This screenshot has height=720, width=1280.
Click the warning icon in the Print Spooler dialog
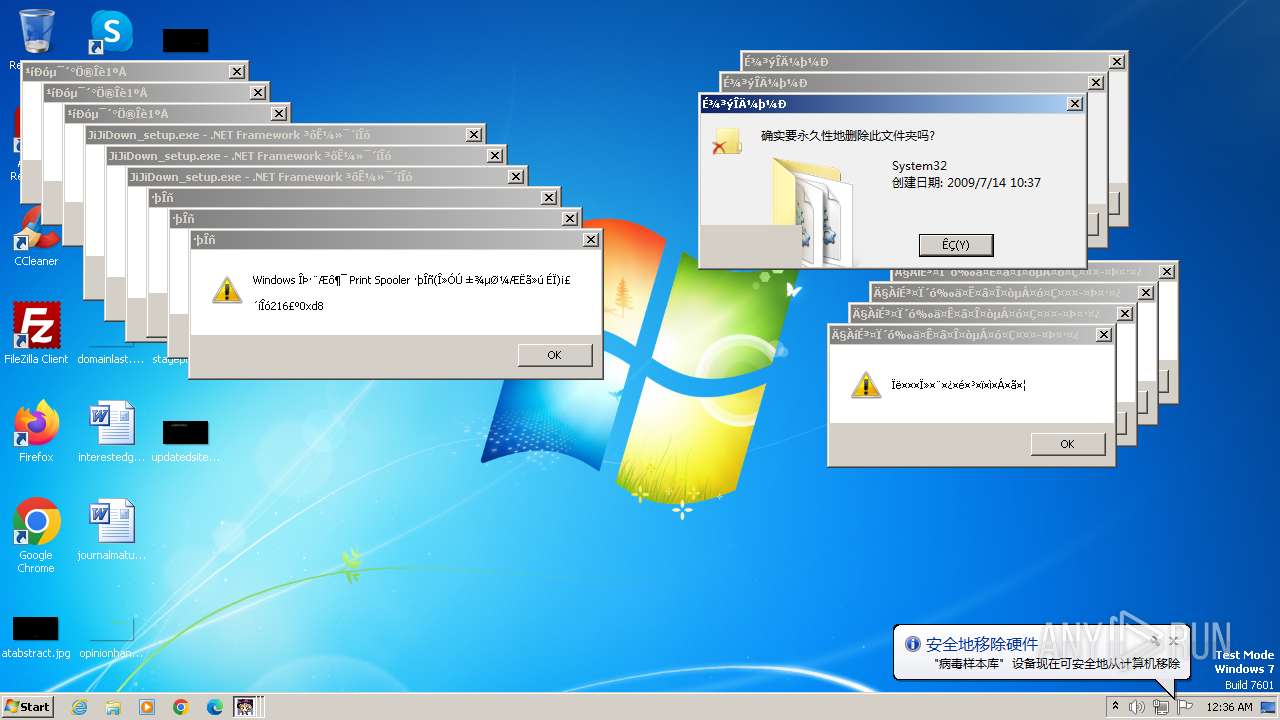click(x=228, y=290)
